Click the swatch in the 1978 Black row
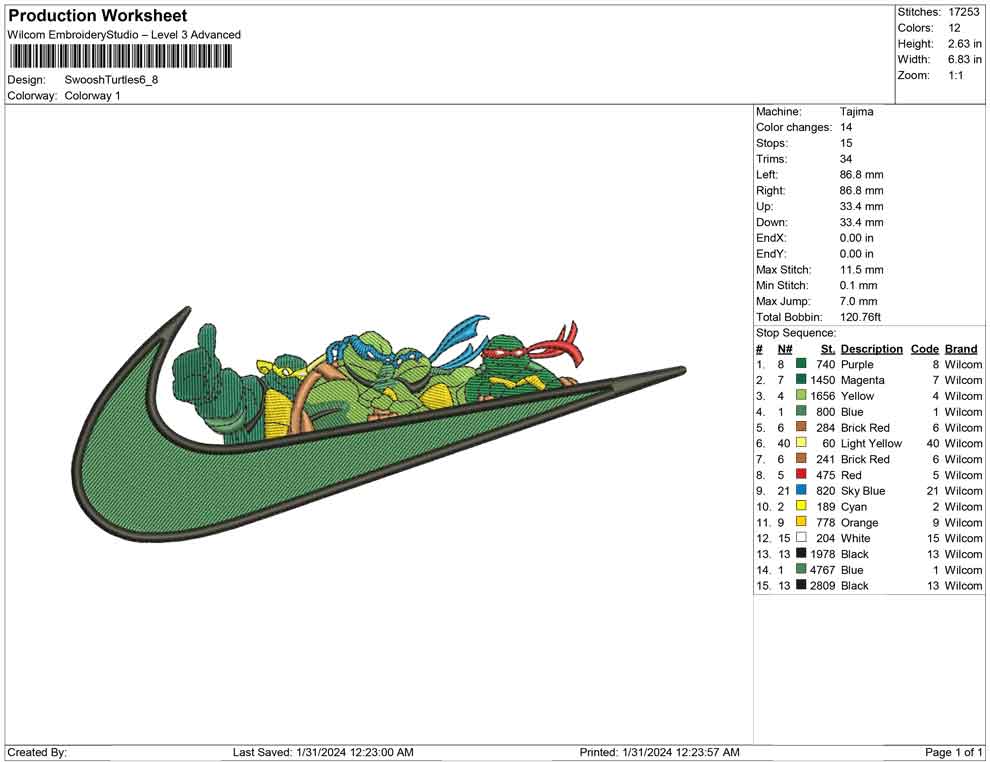The image size is (990, 762). 801,553
